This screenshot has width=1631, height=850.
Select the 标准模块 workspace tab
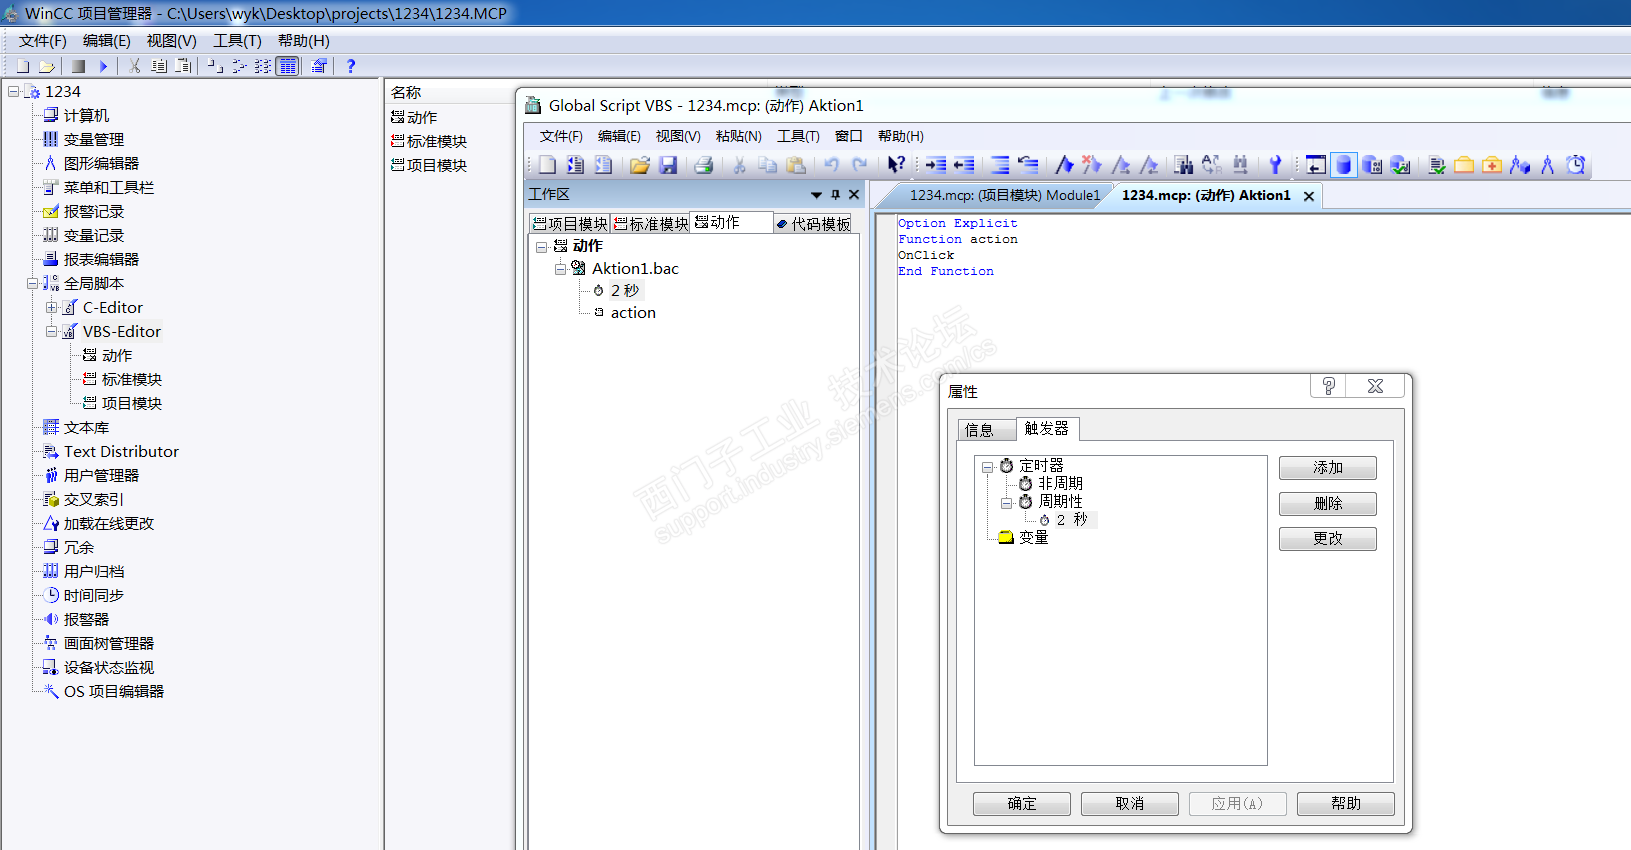(x=651, y=224)
